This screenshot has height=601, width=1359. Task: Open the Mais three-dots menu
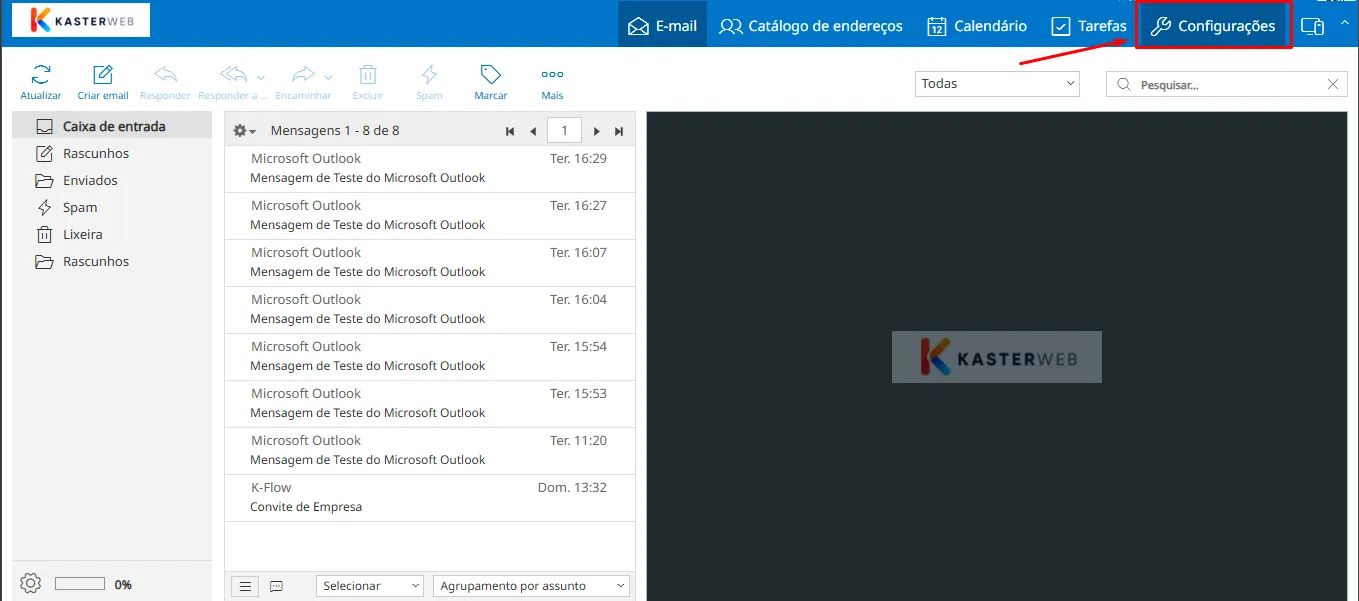pos(552,75)
